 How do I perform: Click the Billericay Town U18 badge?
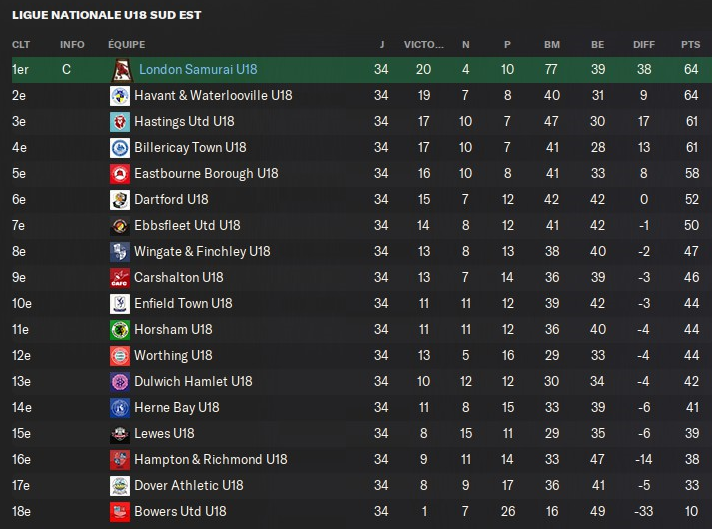119,148
